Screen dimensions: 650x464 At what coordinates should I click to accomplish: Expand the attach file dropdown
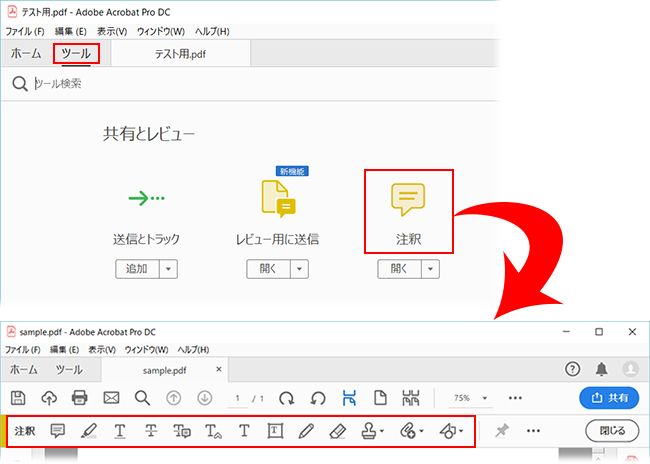coord(422,431)
